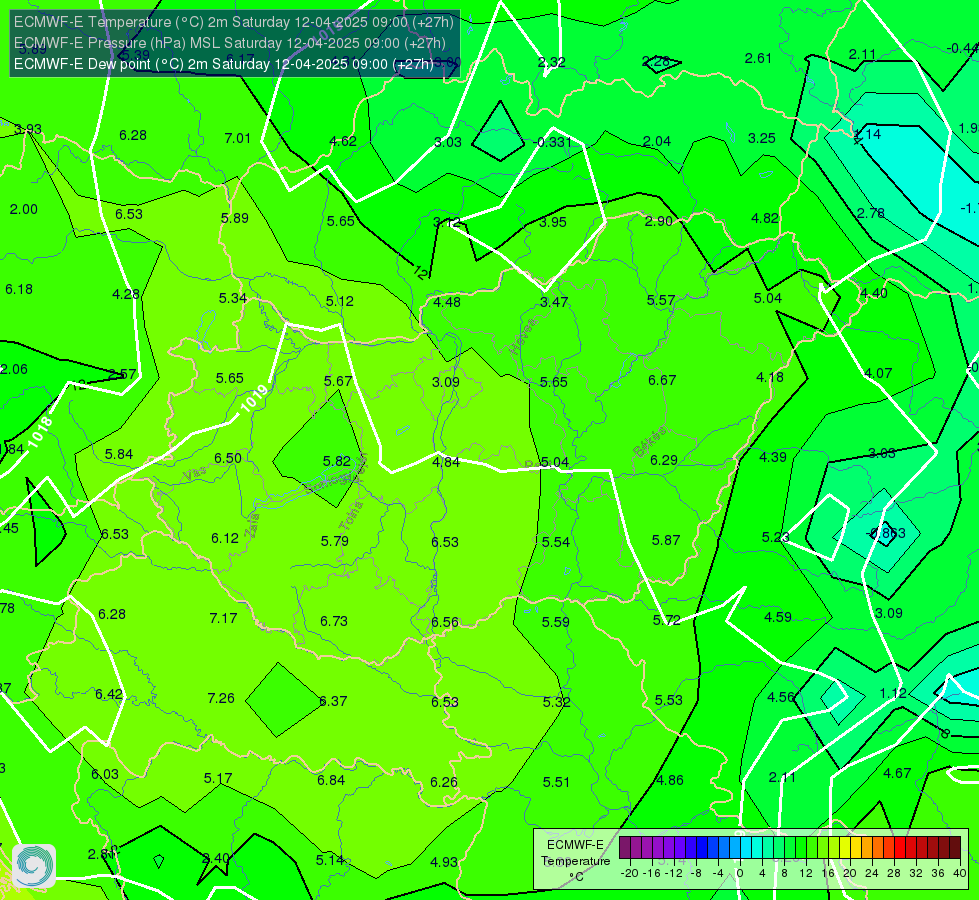Click the dew point value 5.72
Image resolution: width=979 pixels, height=900 pixels.
667,620
